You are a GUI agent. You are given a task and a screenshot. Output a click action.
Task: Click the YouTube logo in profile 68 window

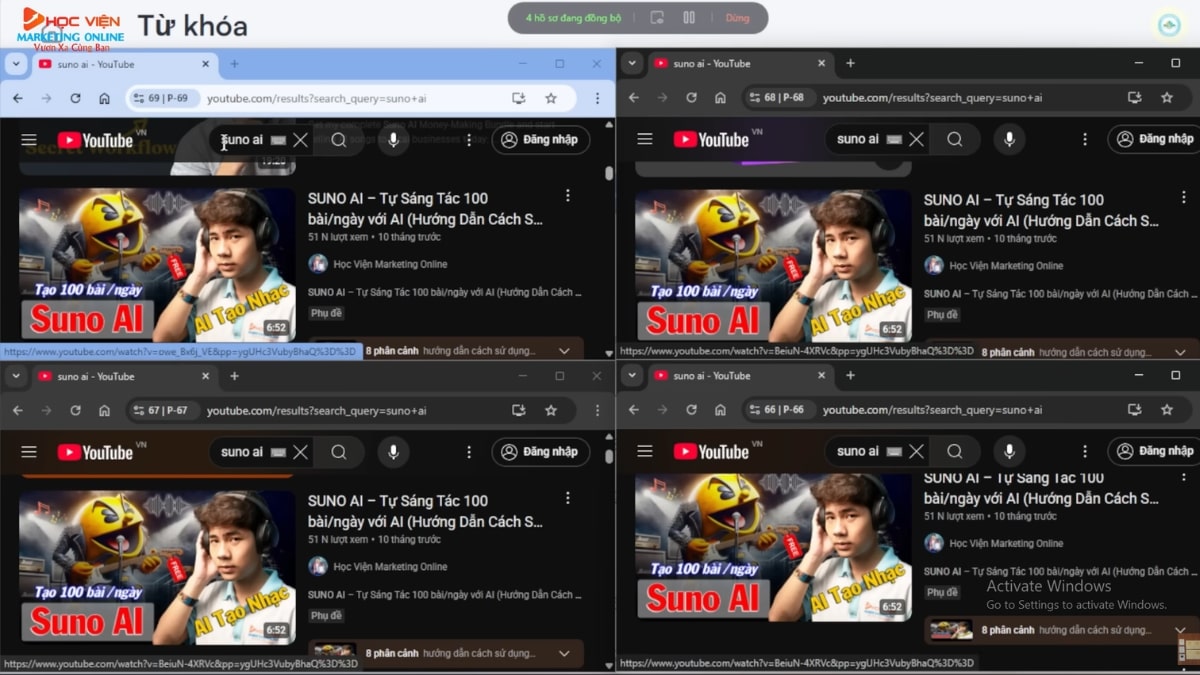[713, 139]
